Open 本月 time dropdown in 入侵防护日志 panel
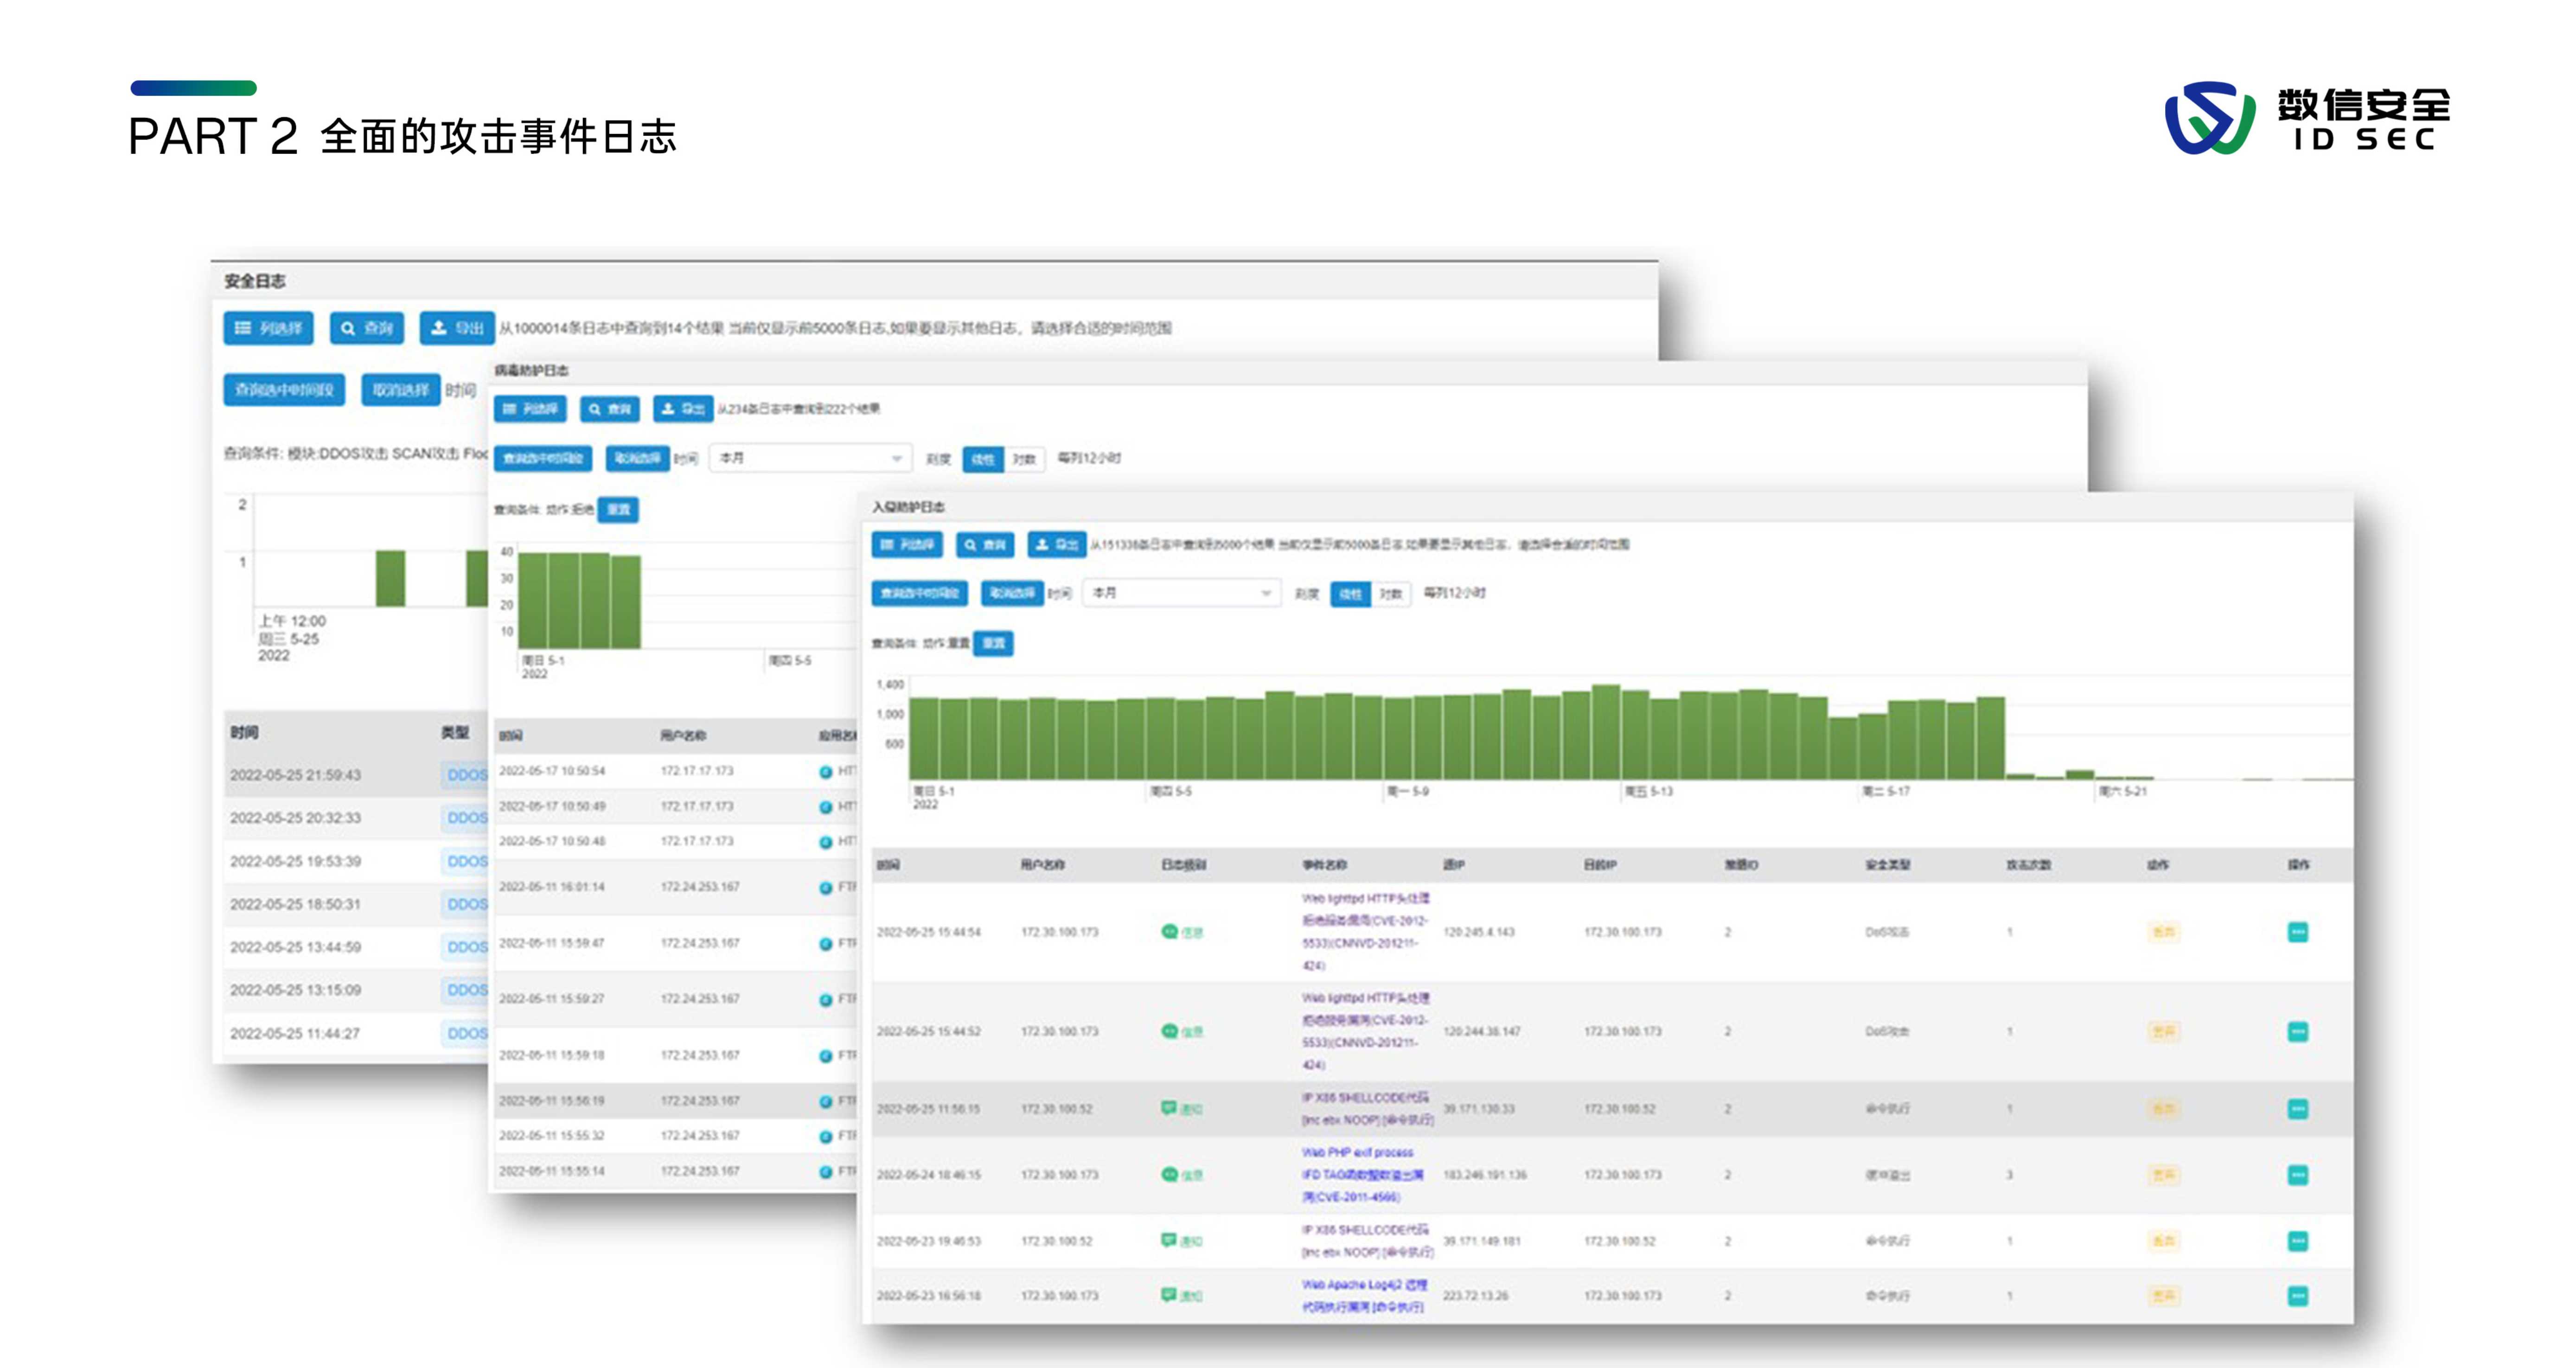This screenshot has width=2576, height=1368. tap(1181, 593)
